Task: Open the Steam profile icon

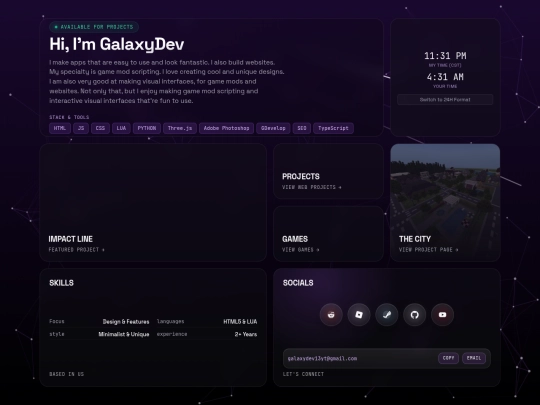Action: coord(387,314)
